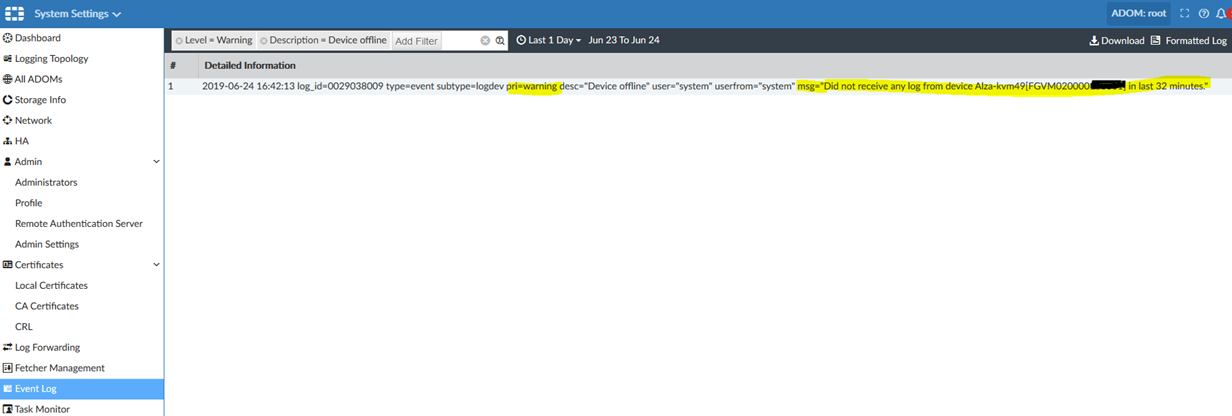Screen dimensions: 1232x416
Task: Click the Storage Info disk icon
Action: coord(7,100)
